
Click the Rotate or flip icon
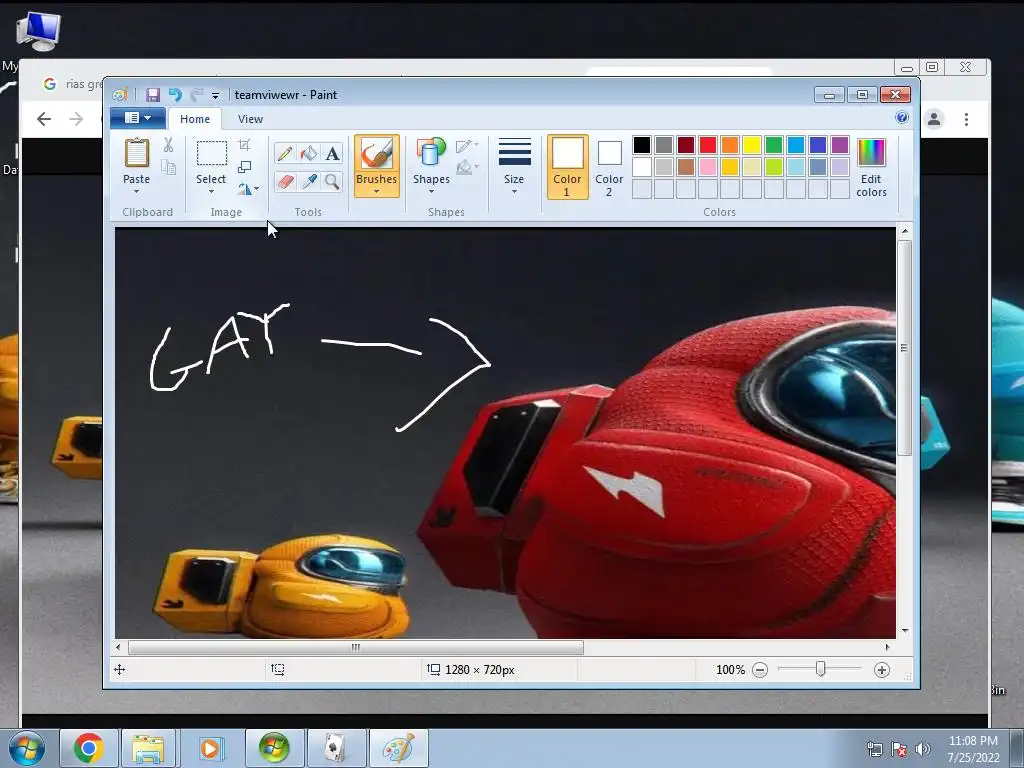coord(244,189)
